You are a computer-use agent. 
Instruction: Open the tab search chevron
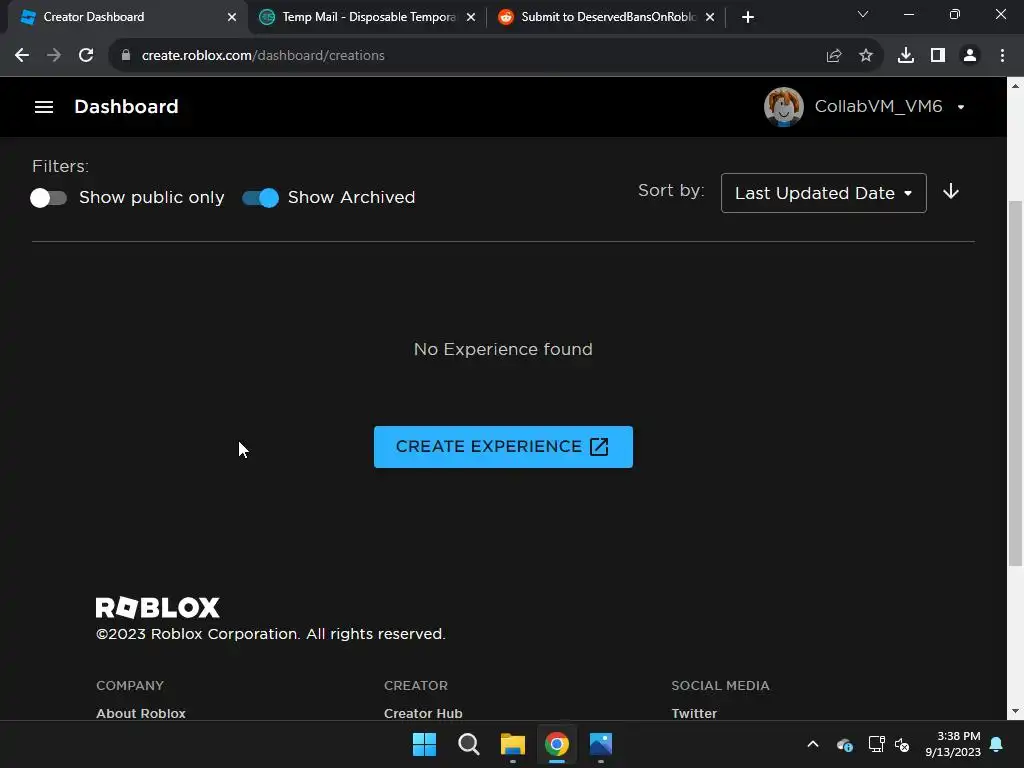coord(863,14)
